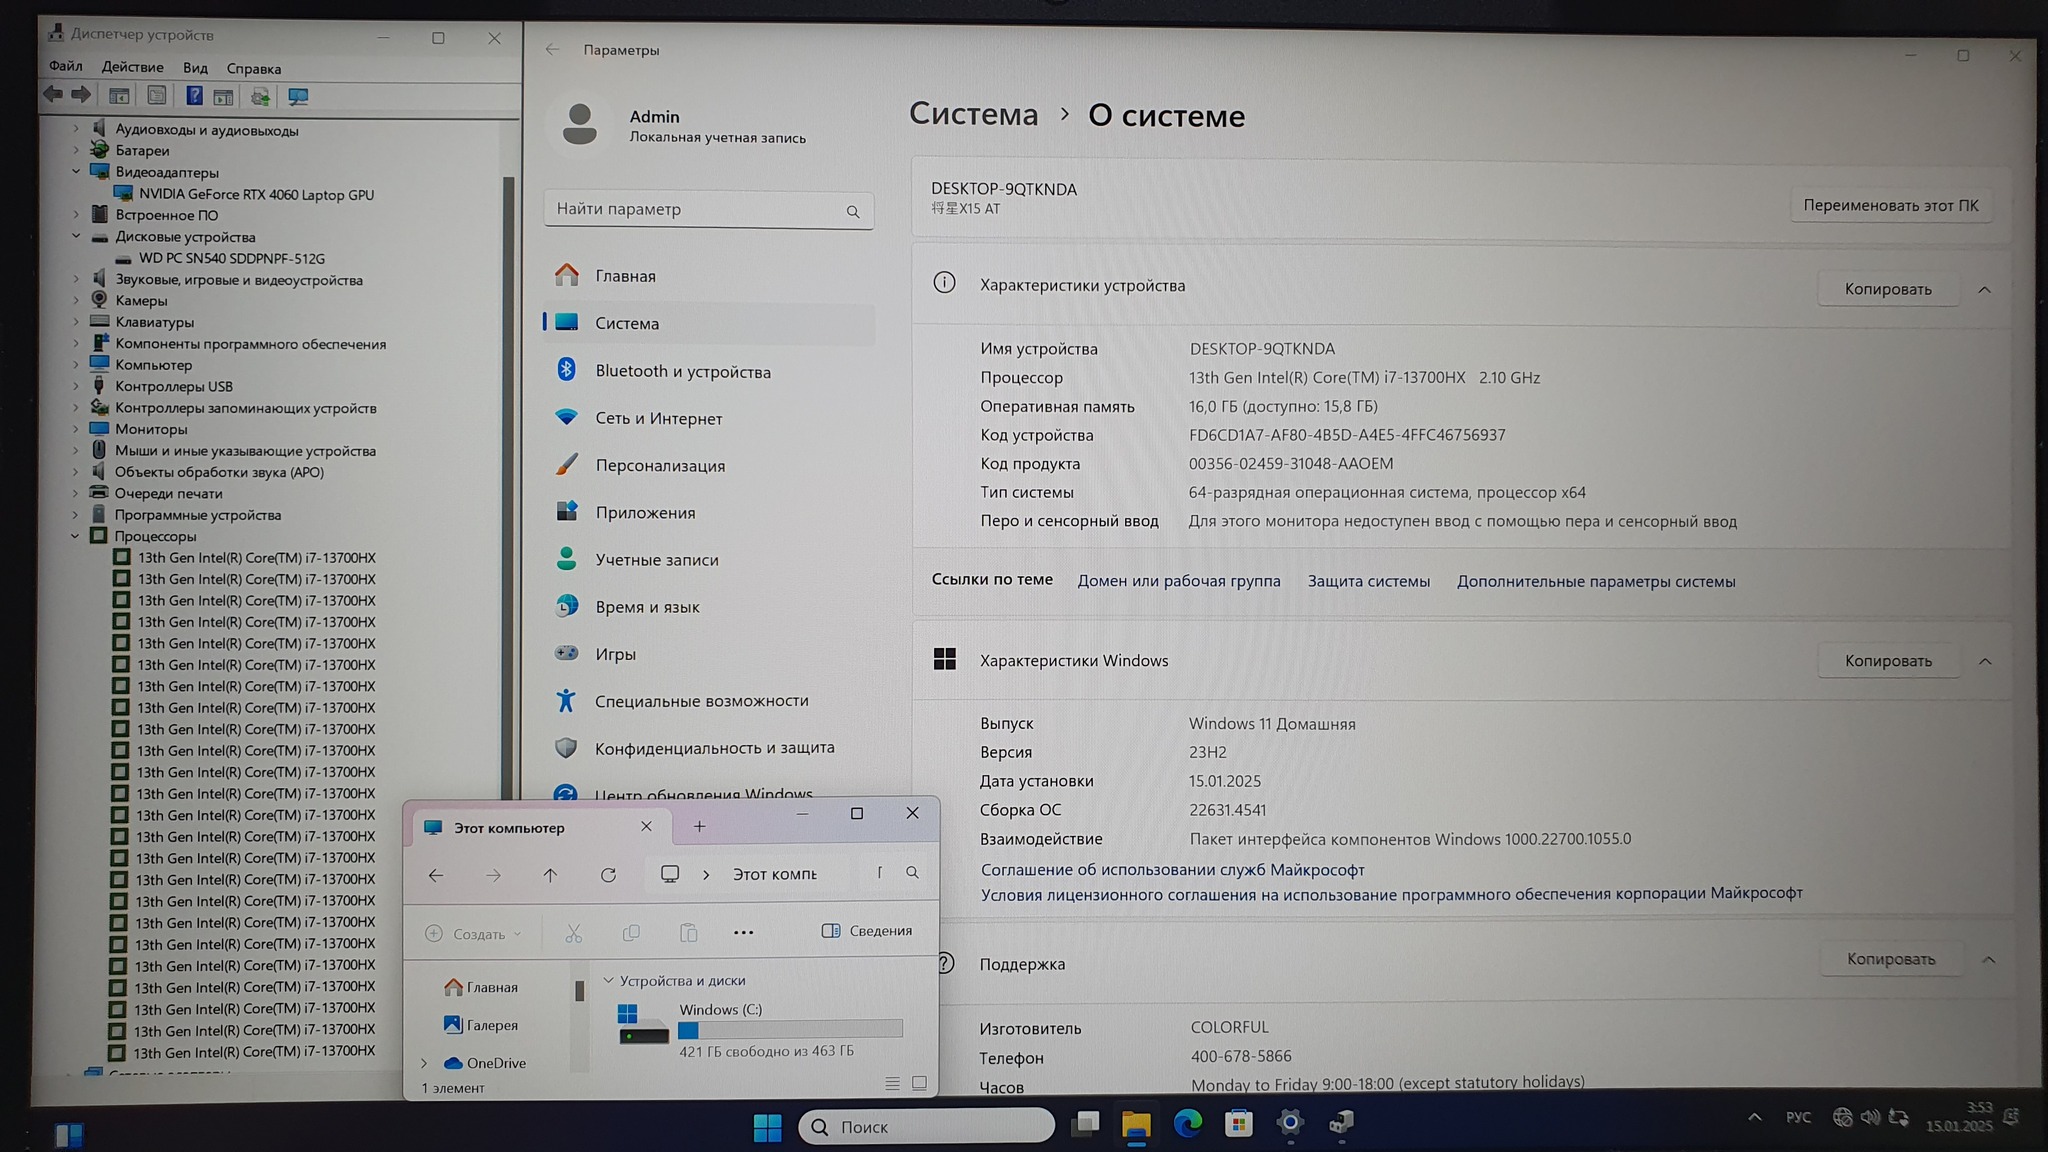Open the Защита системы link
The image size is (2048, 1152).
coord(1368,581)
